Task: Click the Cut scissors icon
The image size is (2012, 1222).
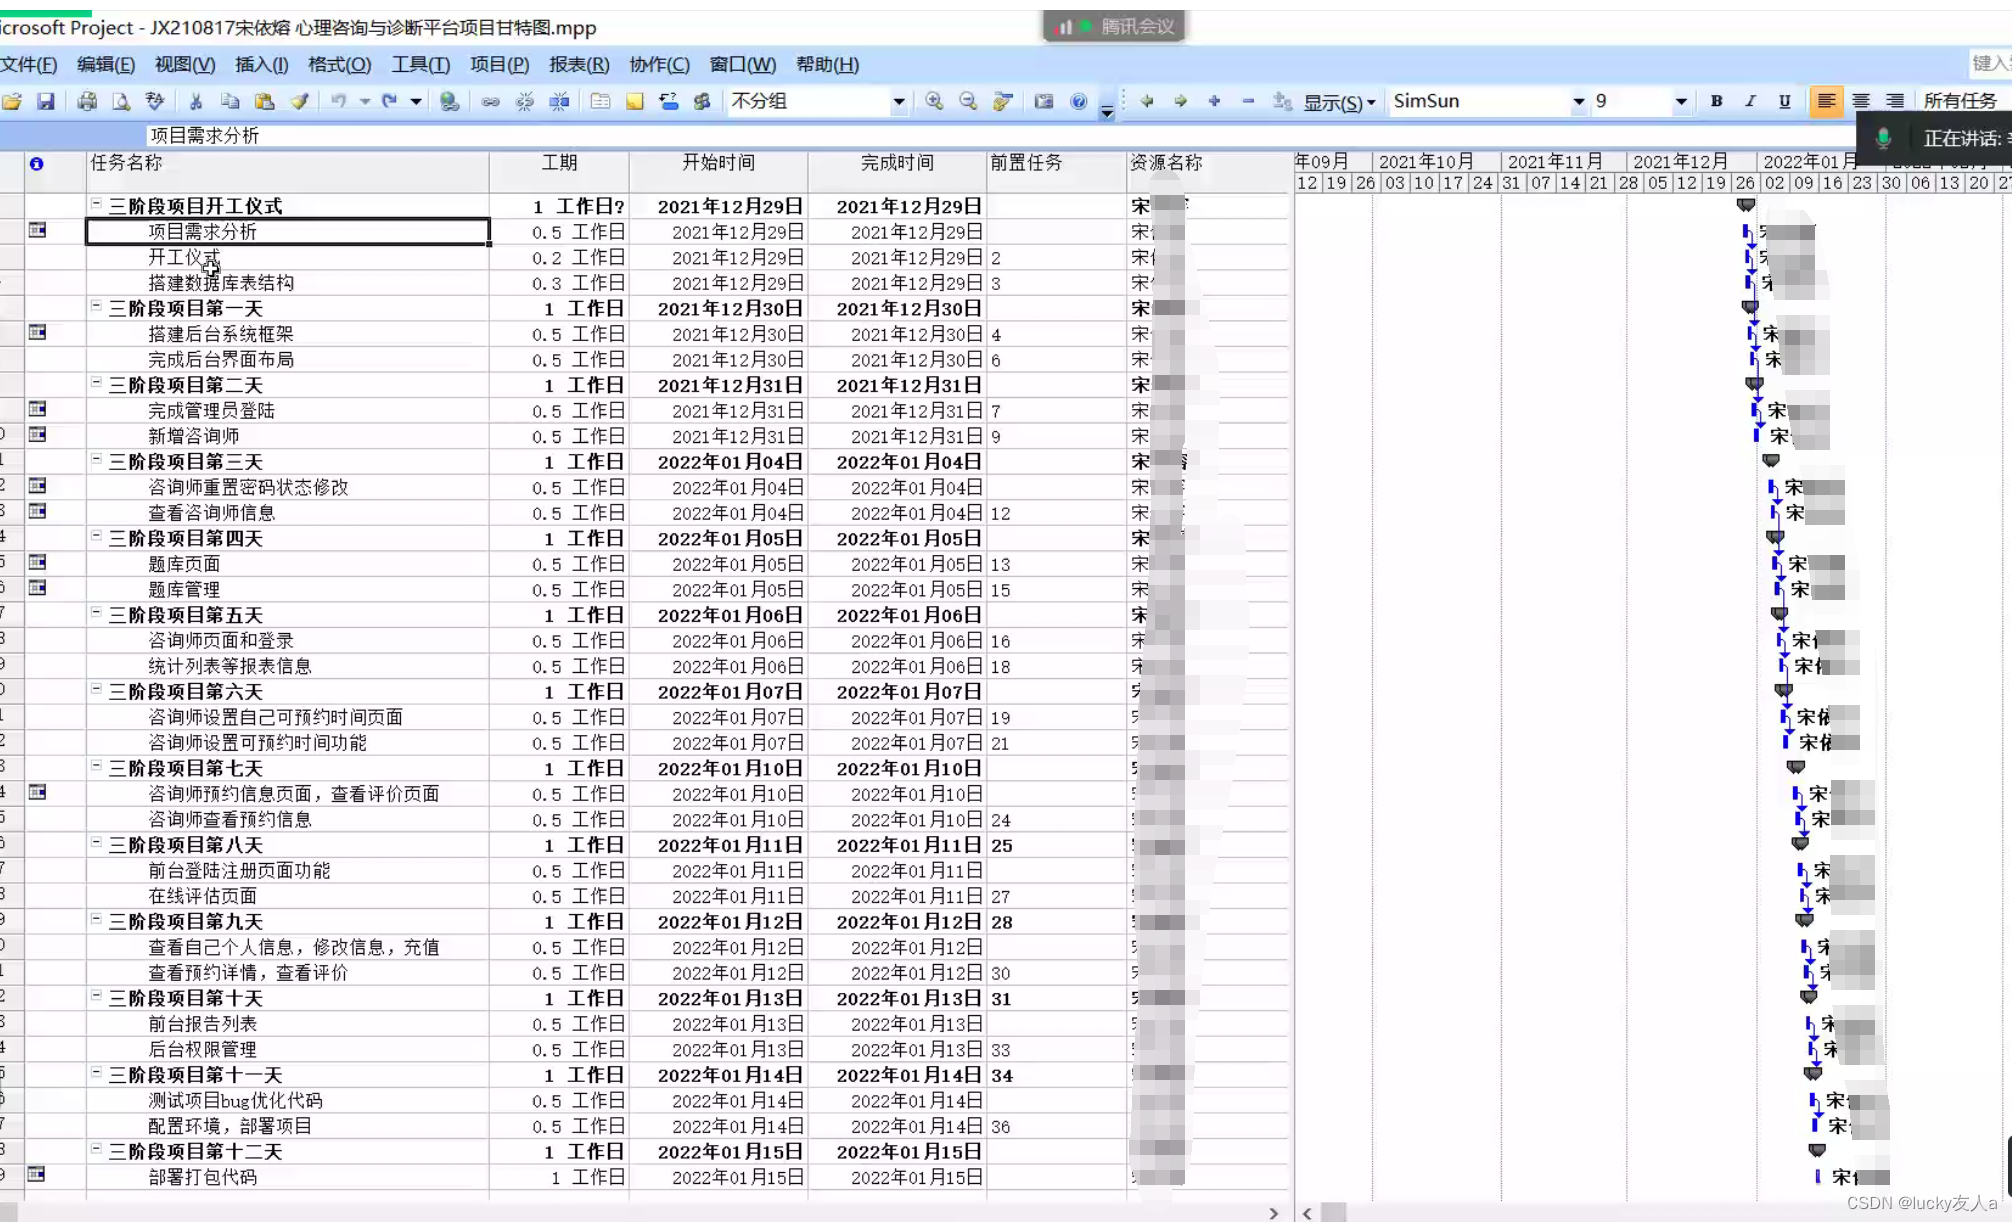Action: (196, 101)
